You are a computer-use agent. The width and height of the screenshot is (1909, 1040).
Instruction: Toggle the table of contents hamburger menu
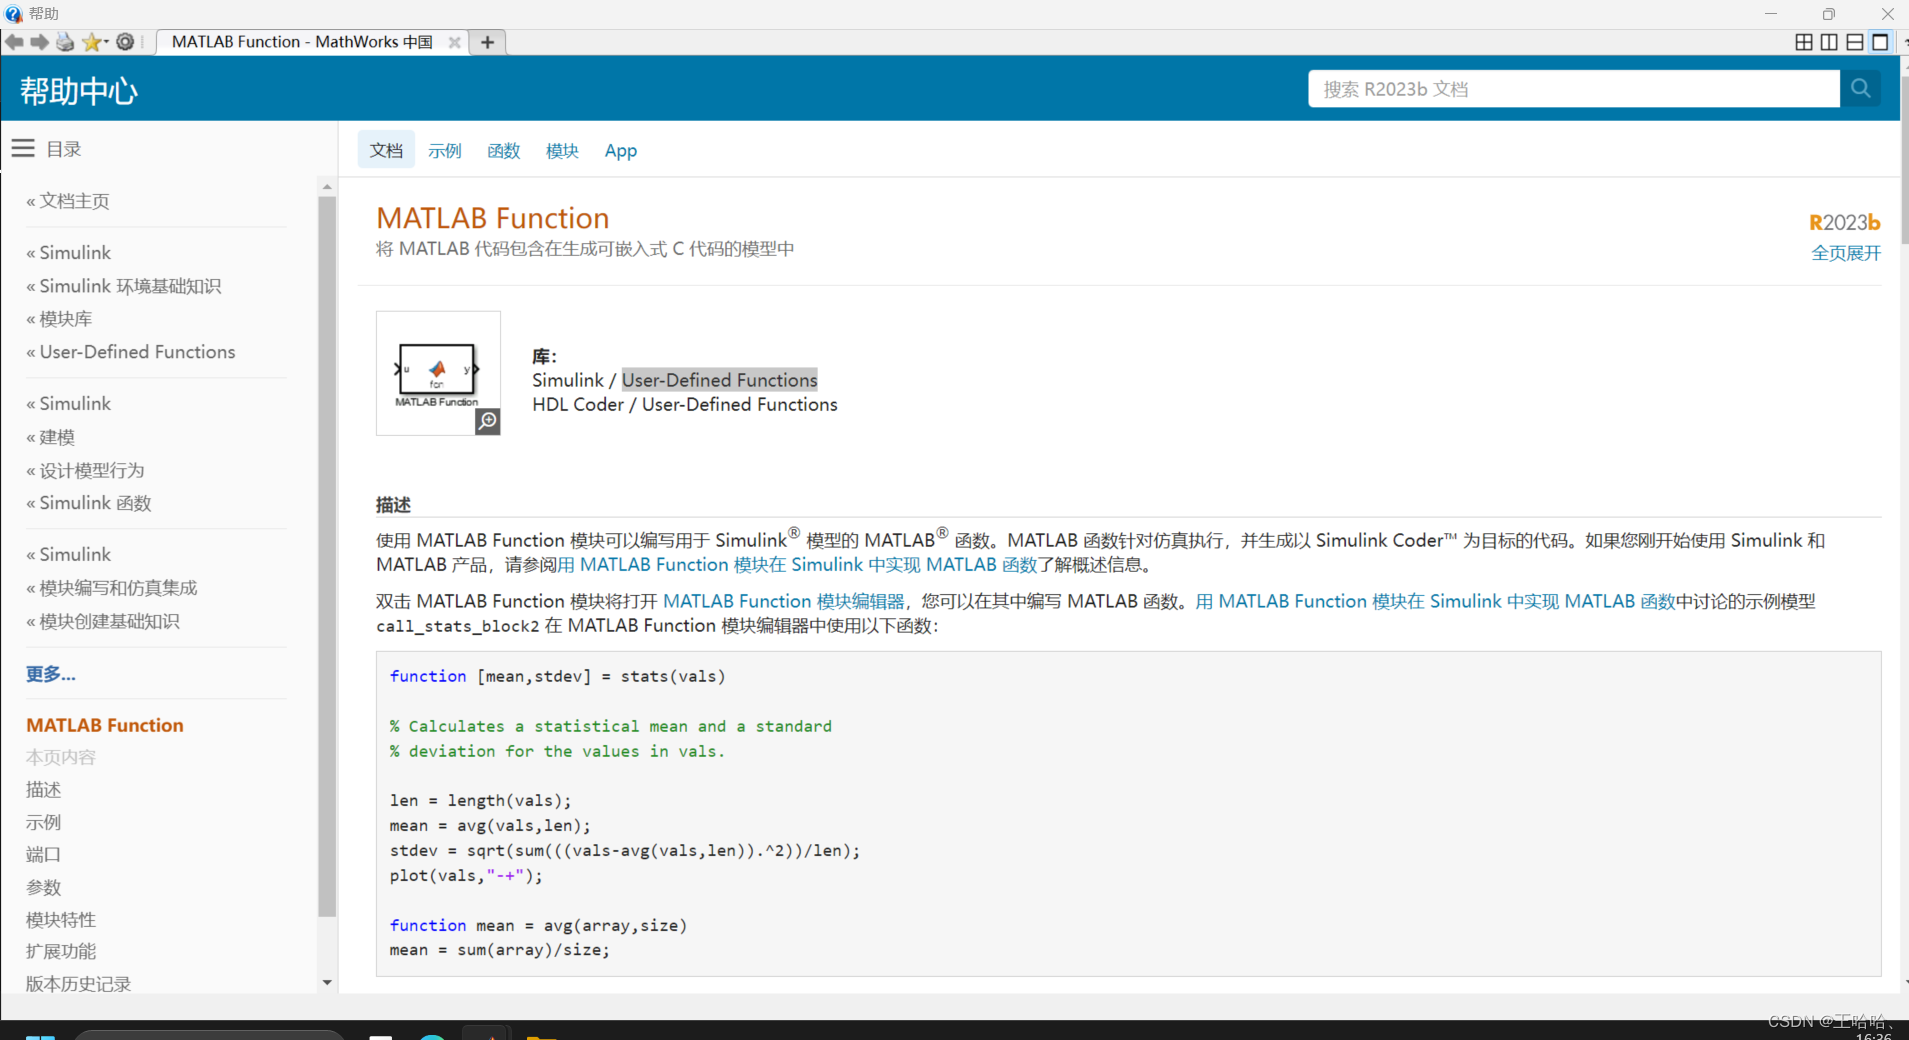click(x=23, y=148)
